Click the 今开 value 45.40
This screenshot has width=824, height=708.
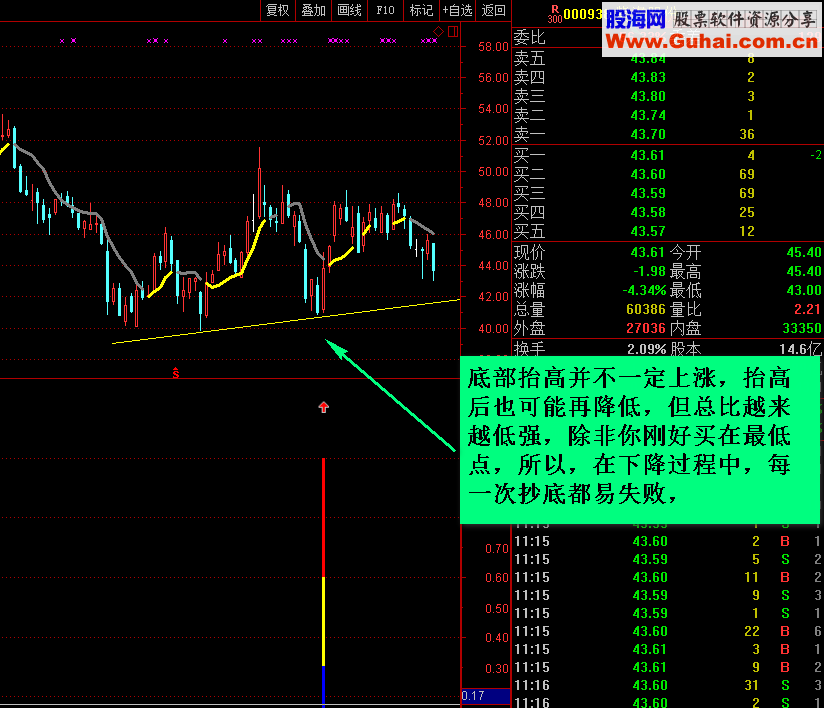(x=804, y=252)
